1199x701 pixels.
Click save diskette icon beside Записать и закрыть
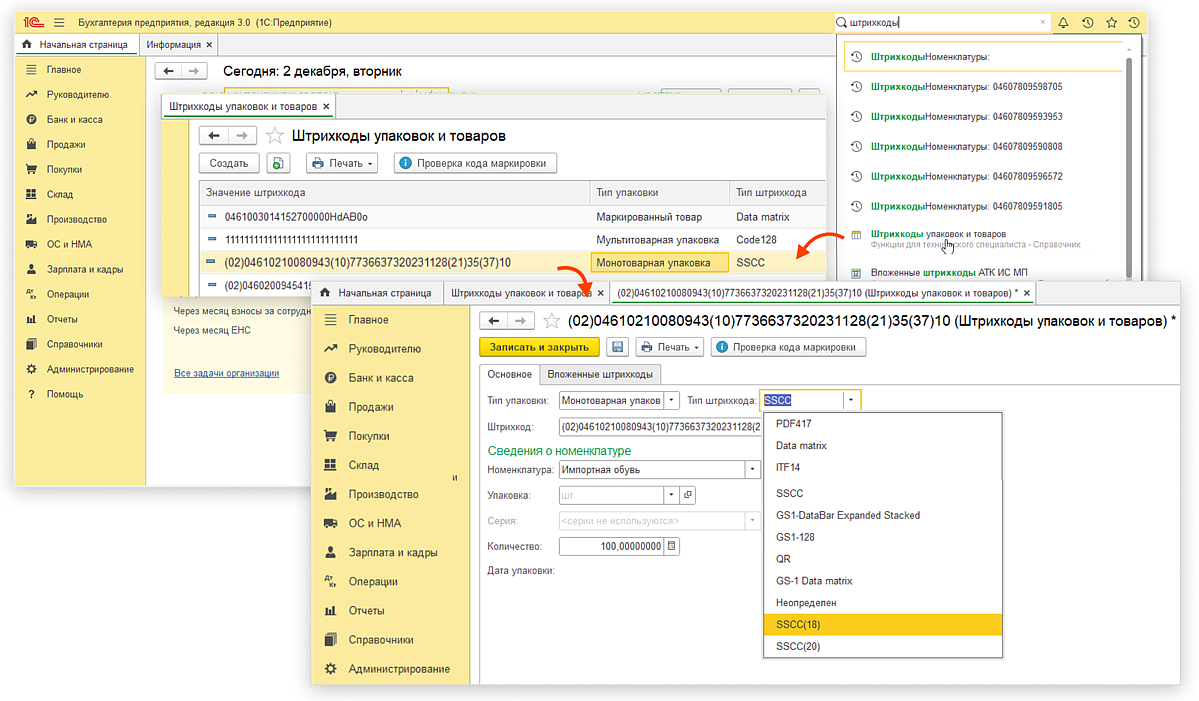coord(618,347)
